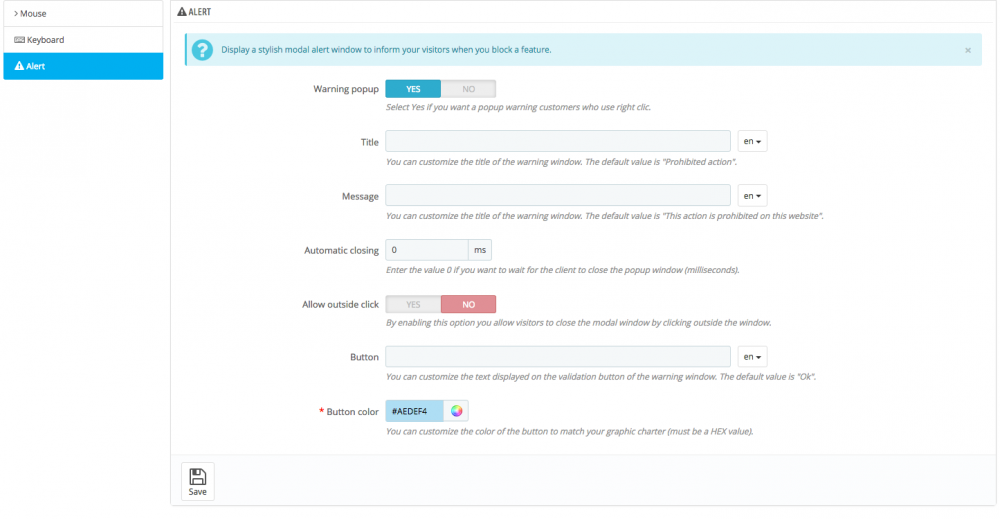This screenshot has width=1000, height=519.
Task: Click the keyboard icon in sidebar
Action: tap(19, 40)
